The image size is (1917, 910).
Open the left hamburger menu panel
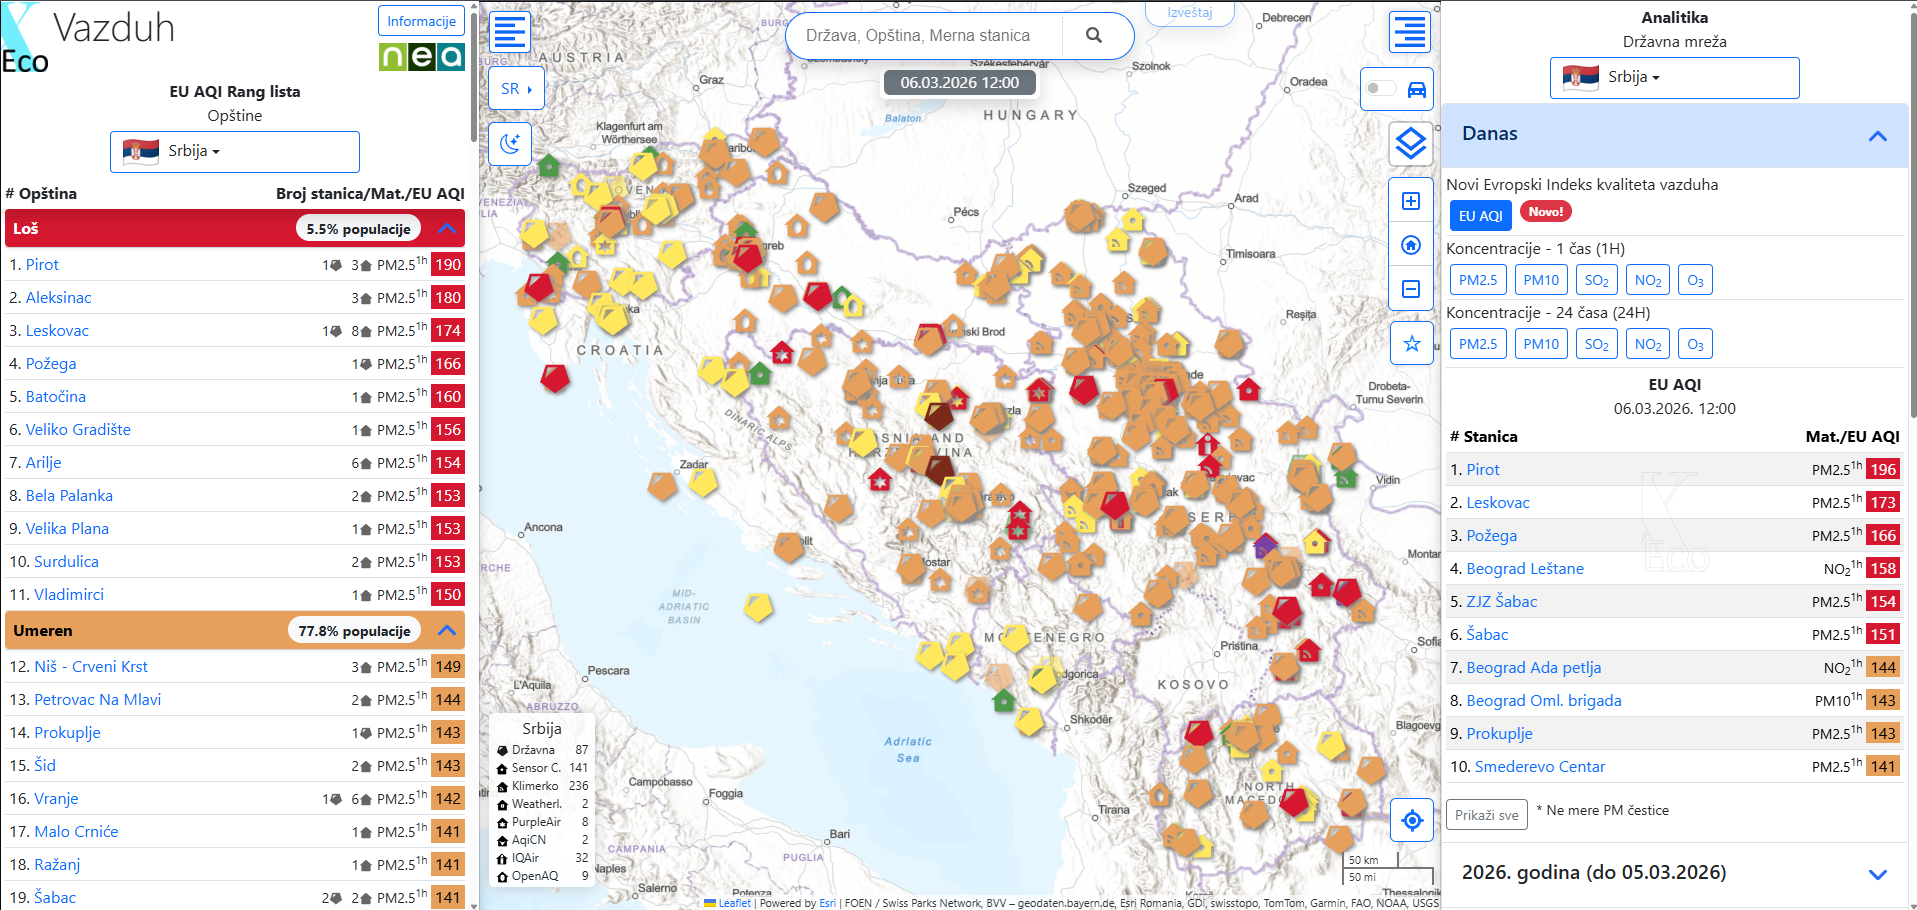(510, 32)
